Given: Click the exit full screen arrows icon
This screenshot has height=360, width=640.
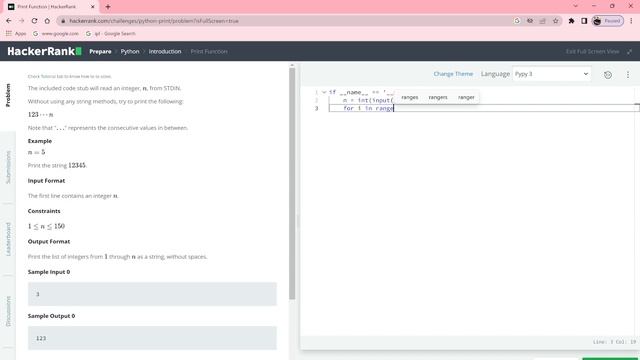Looking at the screenshot, I should [x=629, y=51].
